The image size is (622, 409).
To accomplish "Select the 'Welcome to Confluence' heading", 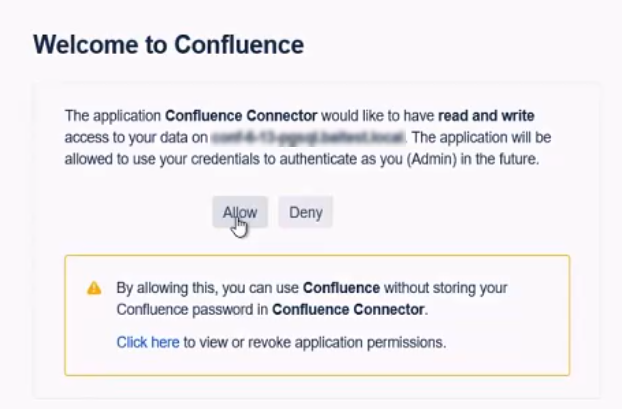I will [x=168, y=45].
